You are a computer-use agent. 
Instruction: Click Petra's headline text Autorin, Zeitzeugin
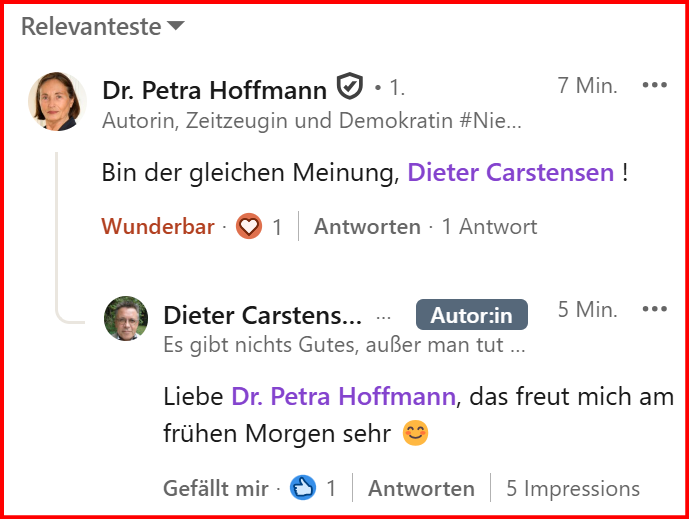tap(311, 122)
